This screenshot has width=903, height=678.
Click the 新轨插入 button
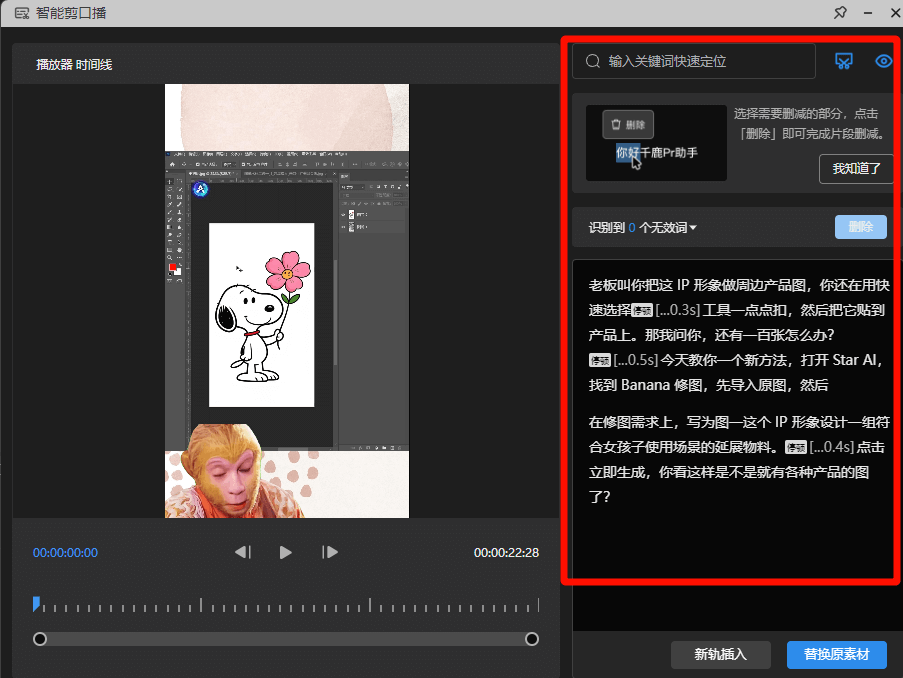tap(720, 655)
